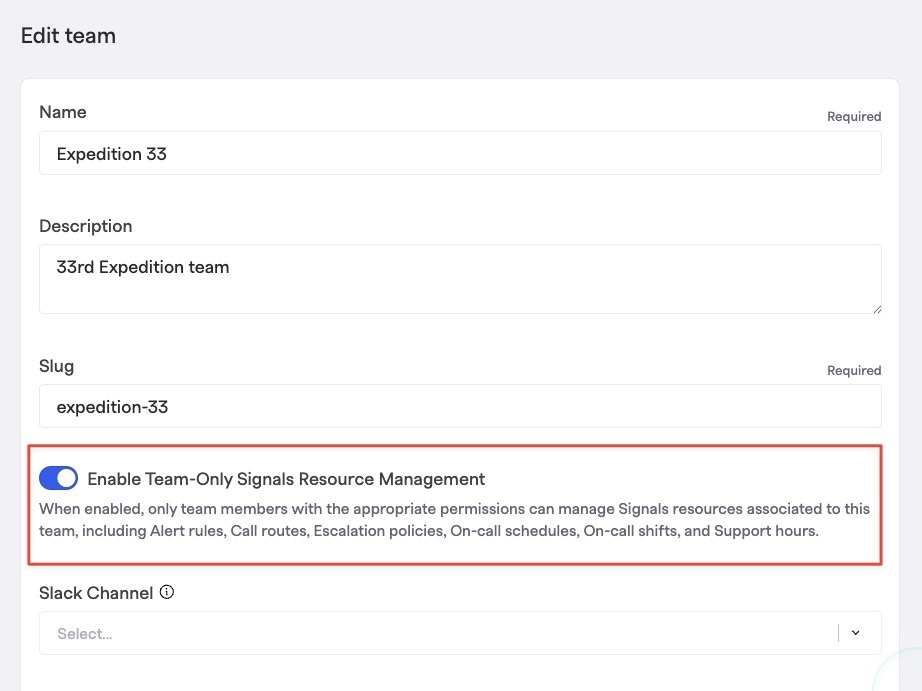
Task: Expand Slack Channel list with chevron arrow
Action: tap(856, 633)
